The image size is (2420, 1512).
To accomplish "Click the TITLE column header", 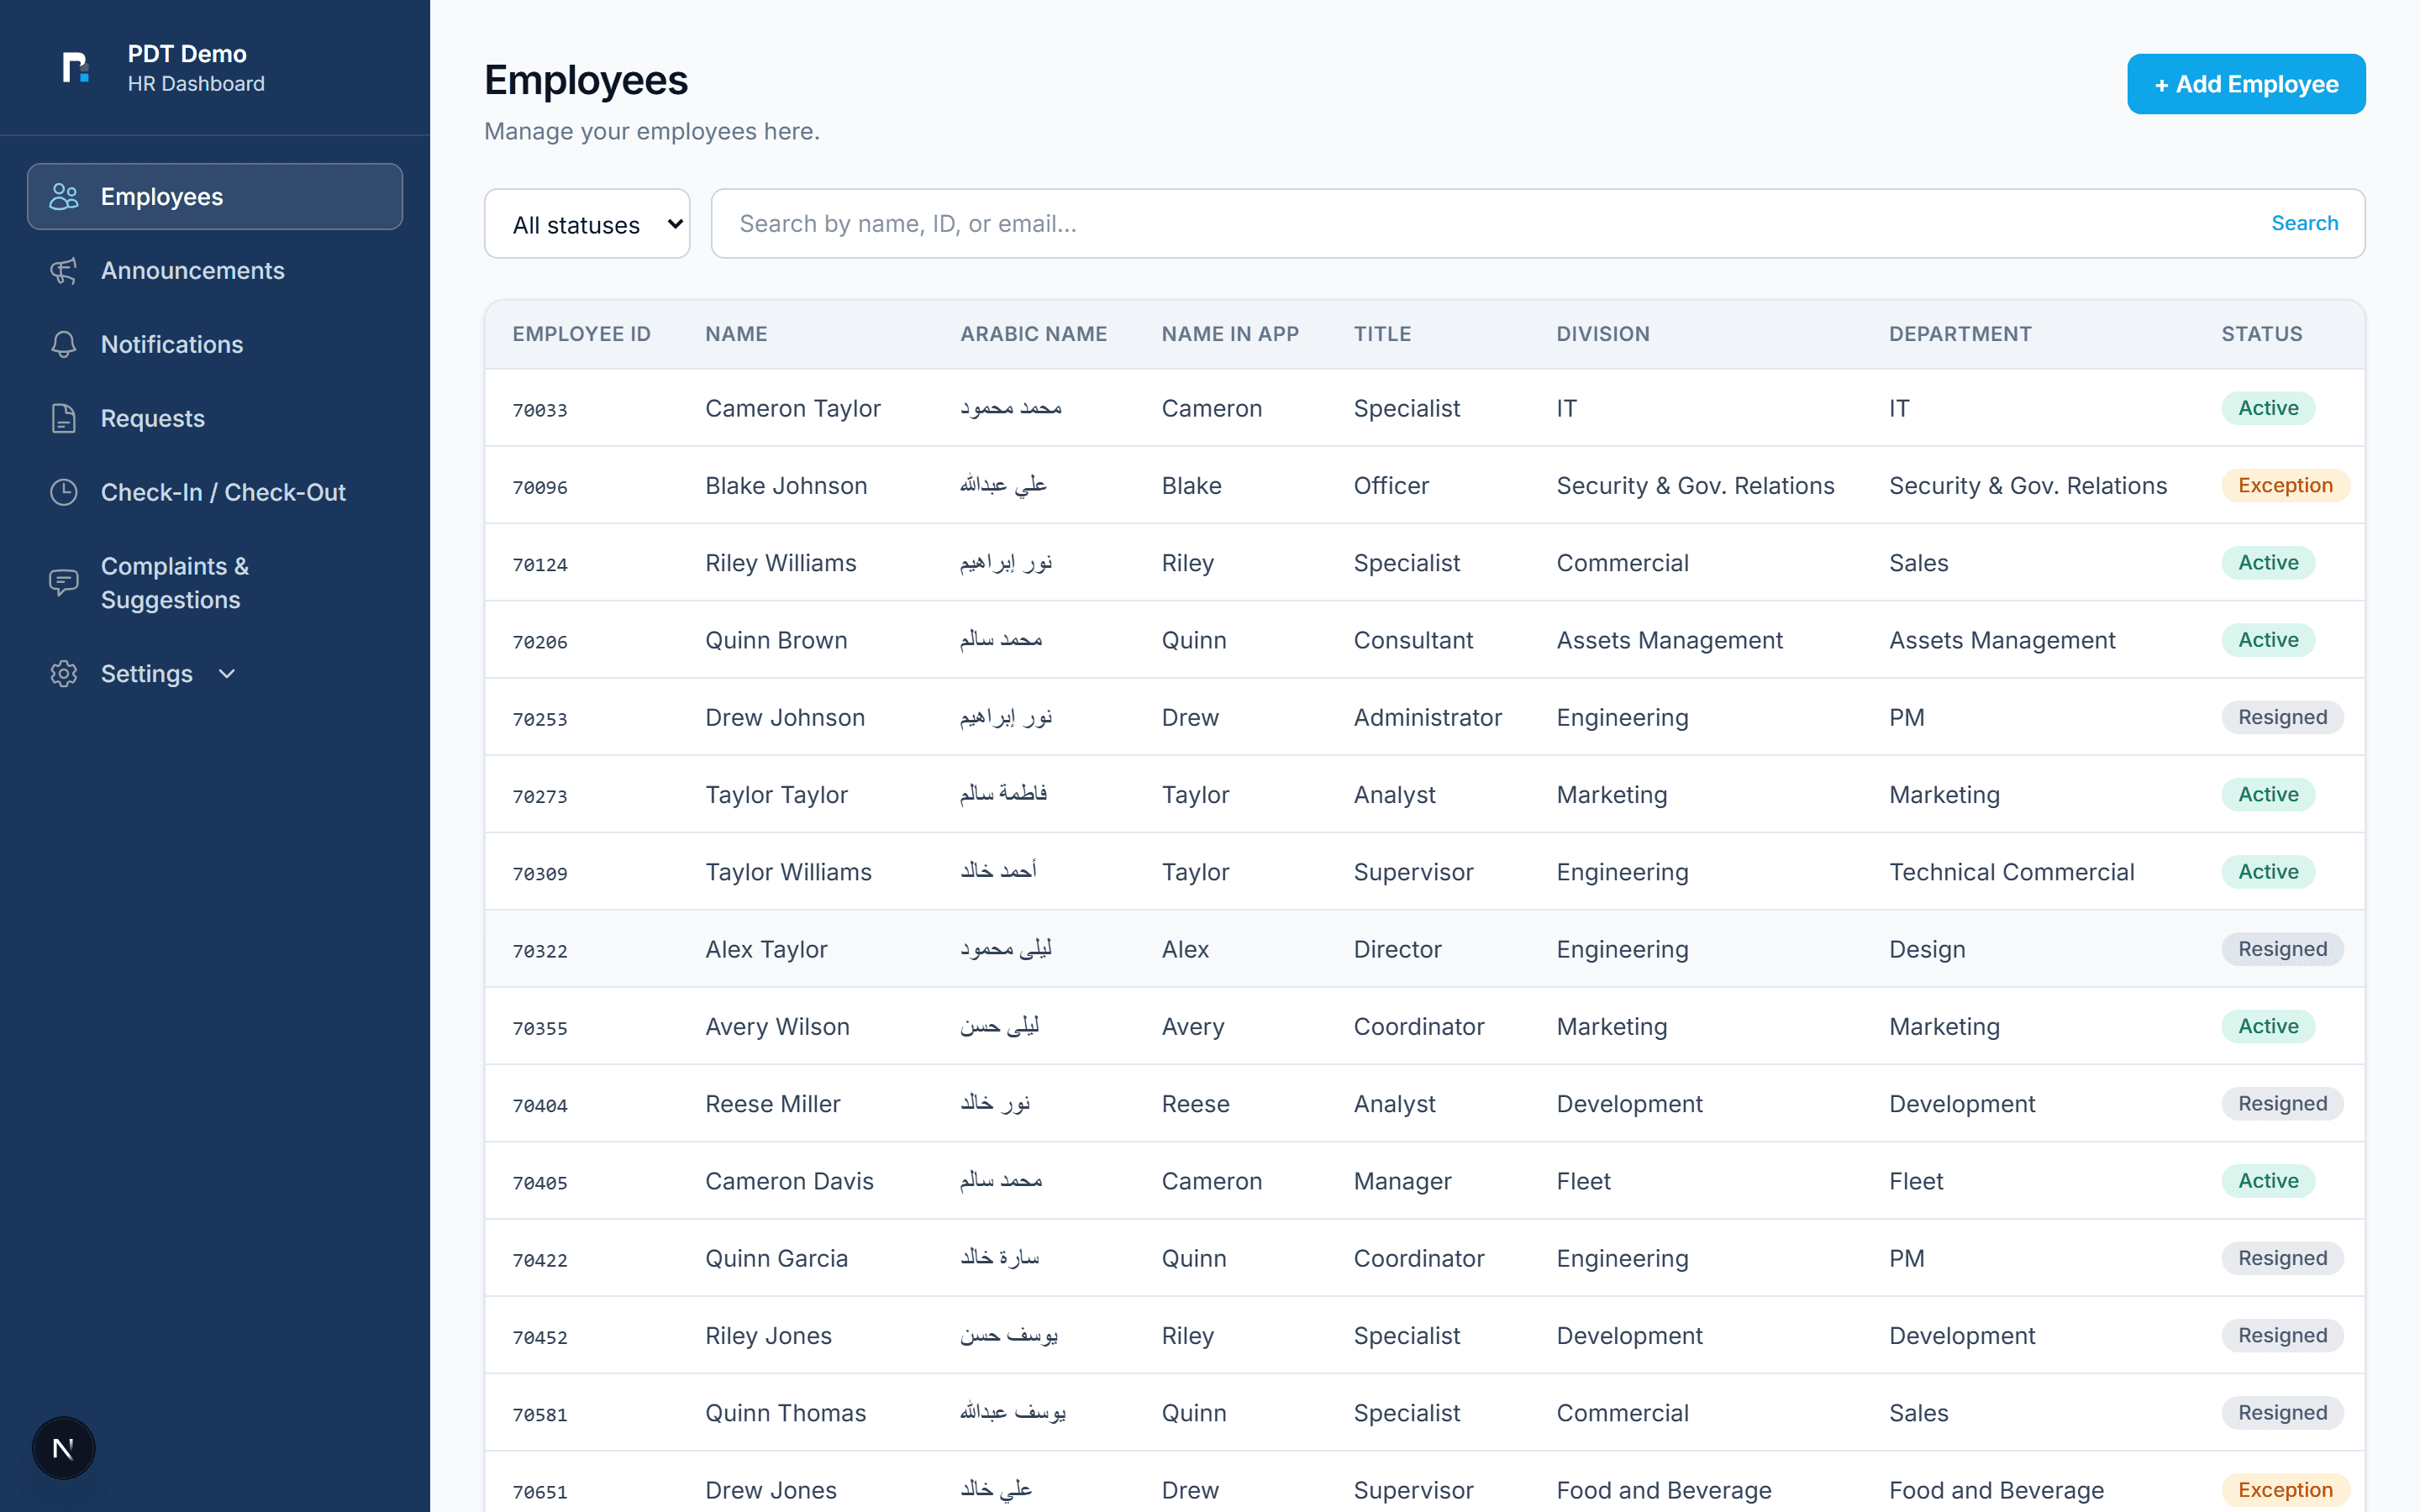I will 1382,334.
